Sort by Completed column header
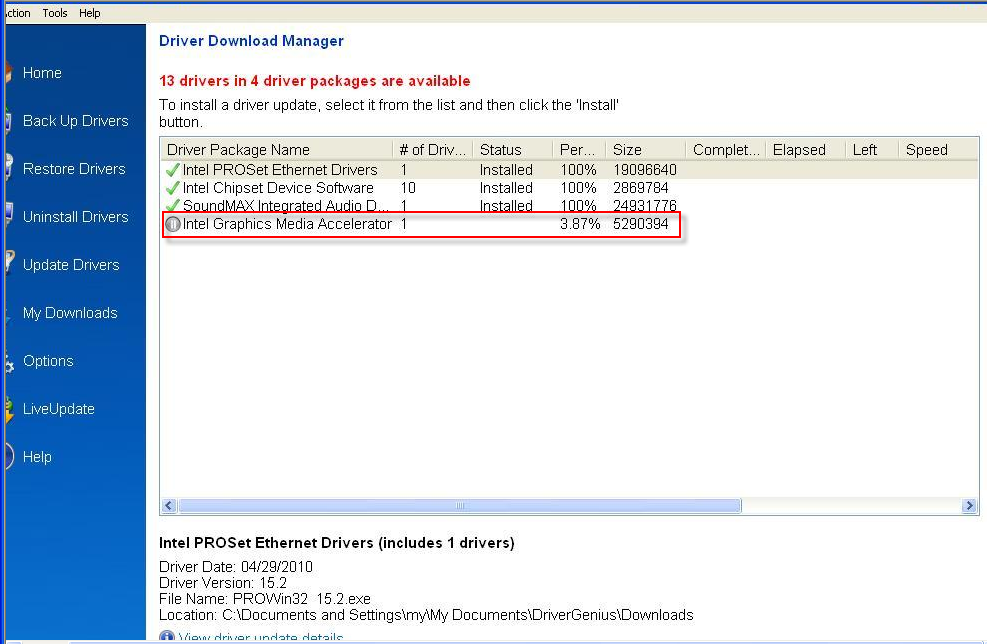Viewport: 987px width, 644px height. click(x=725, y=150)
